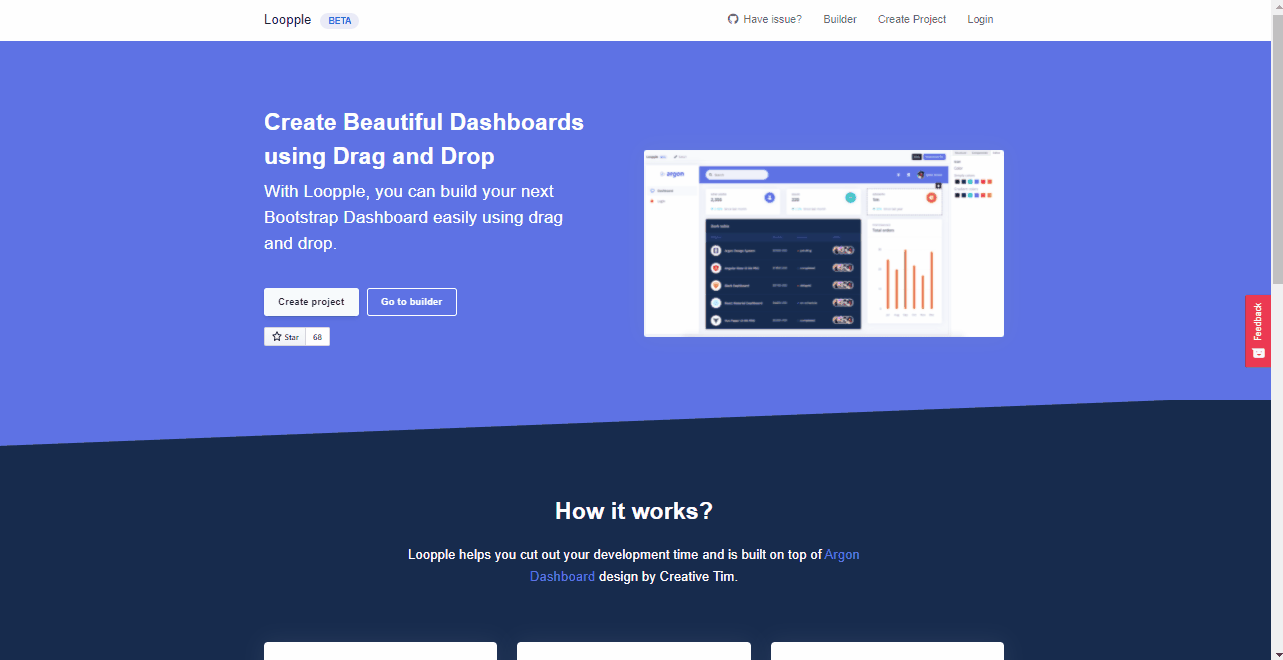
Task: Click the search magnifier icon in the preview
Action: pos(711,174)
